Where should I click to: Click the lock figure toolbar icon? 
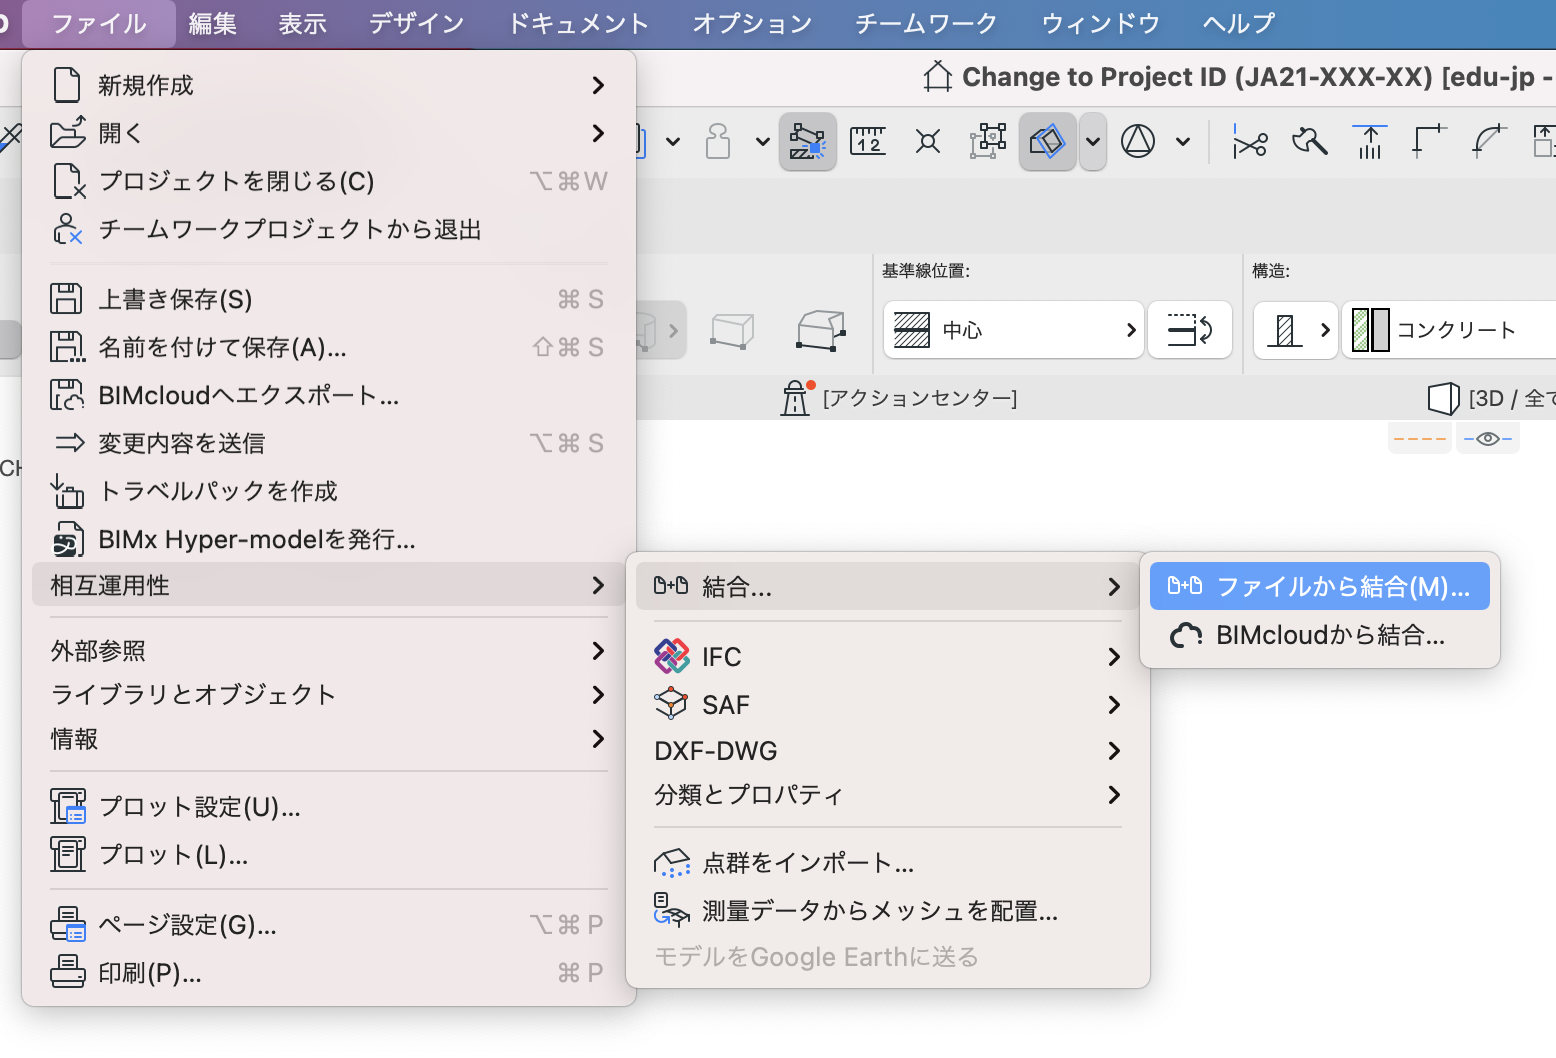click(x=718, y=141)
